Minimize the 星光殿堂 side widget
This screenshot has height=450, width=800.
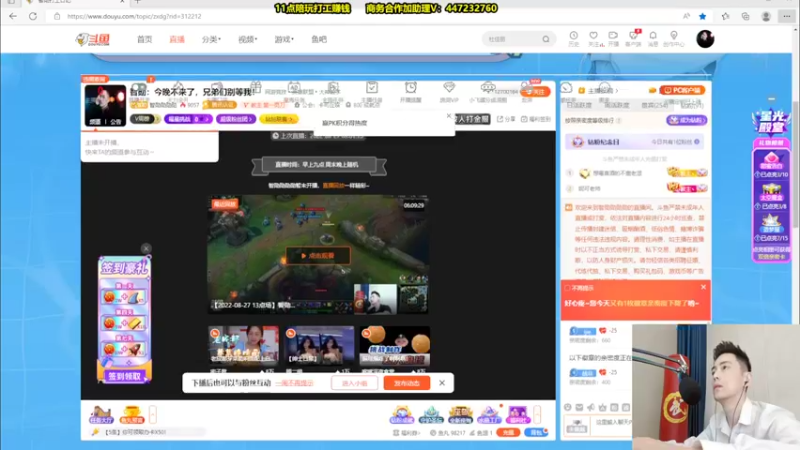[x=771, y=98]
